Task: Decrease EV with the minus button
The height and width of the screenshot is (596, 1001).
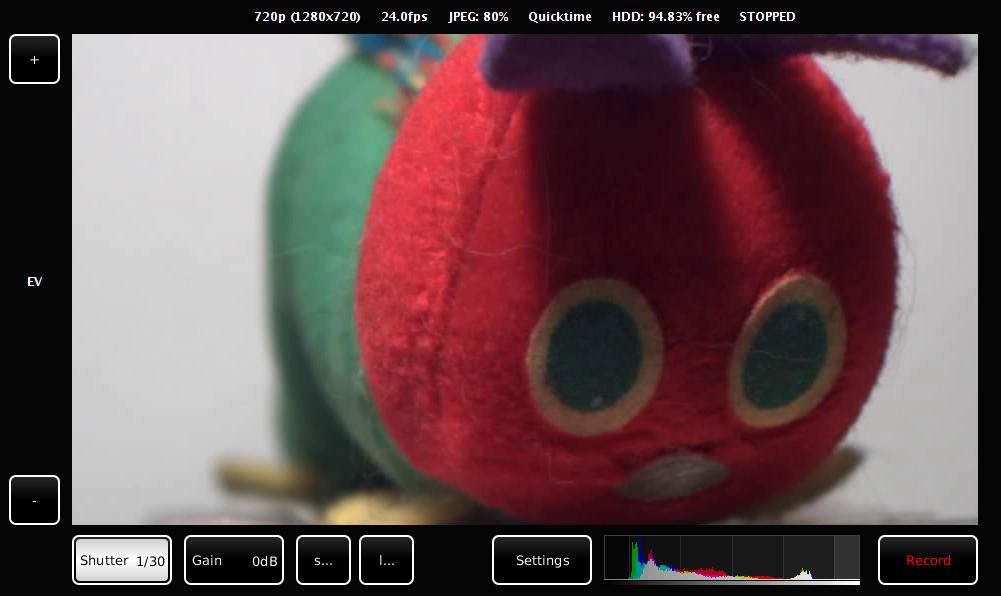Action: (34, 500)
